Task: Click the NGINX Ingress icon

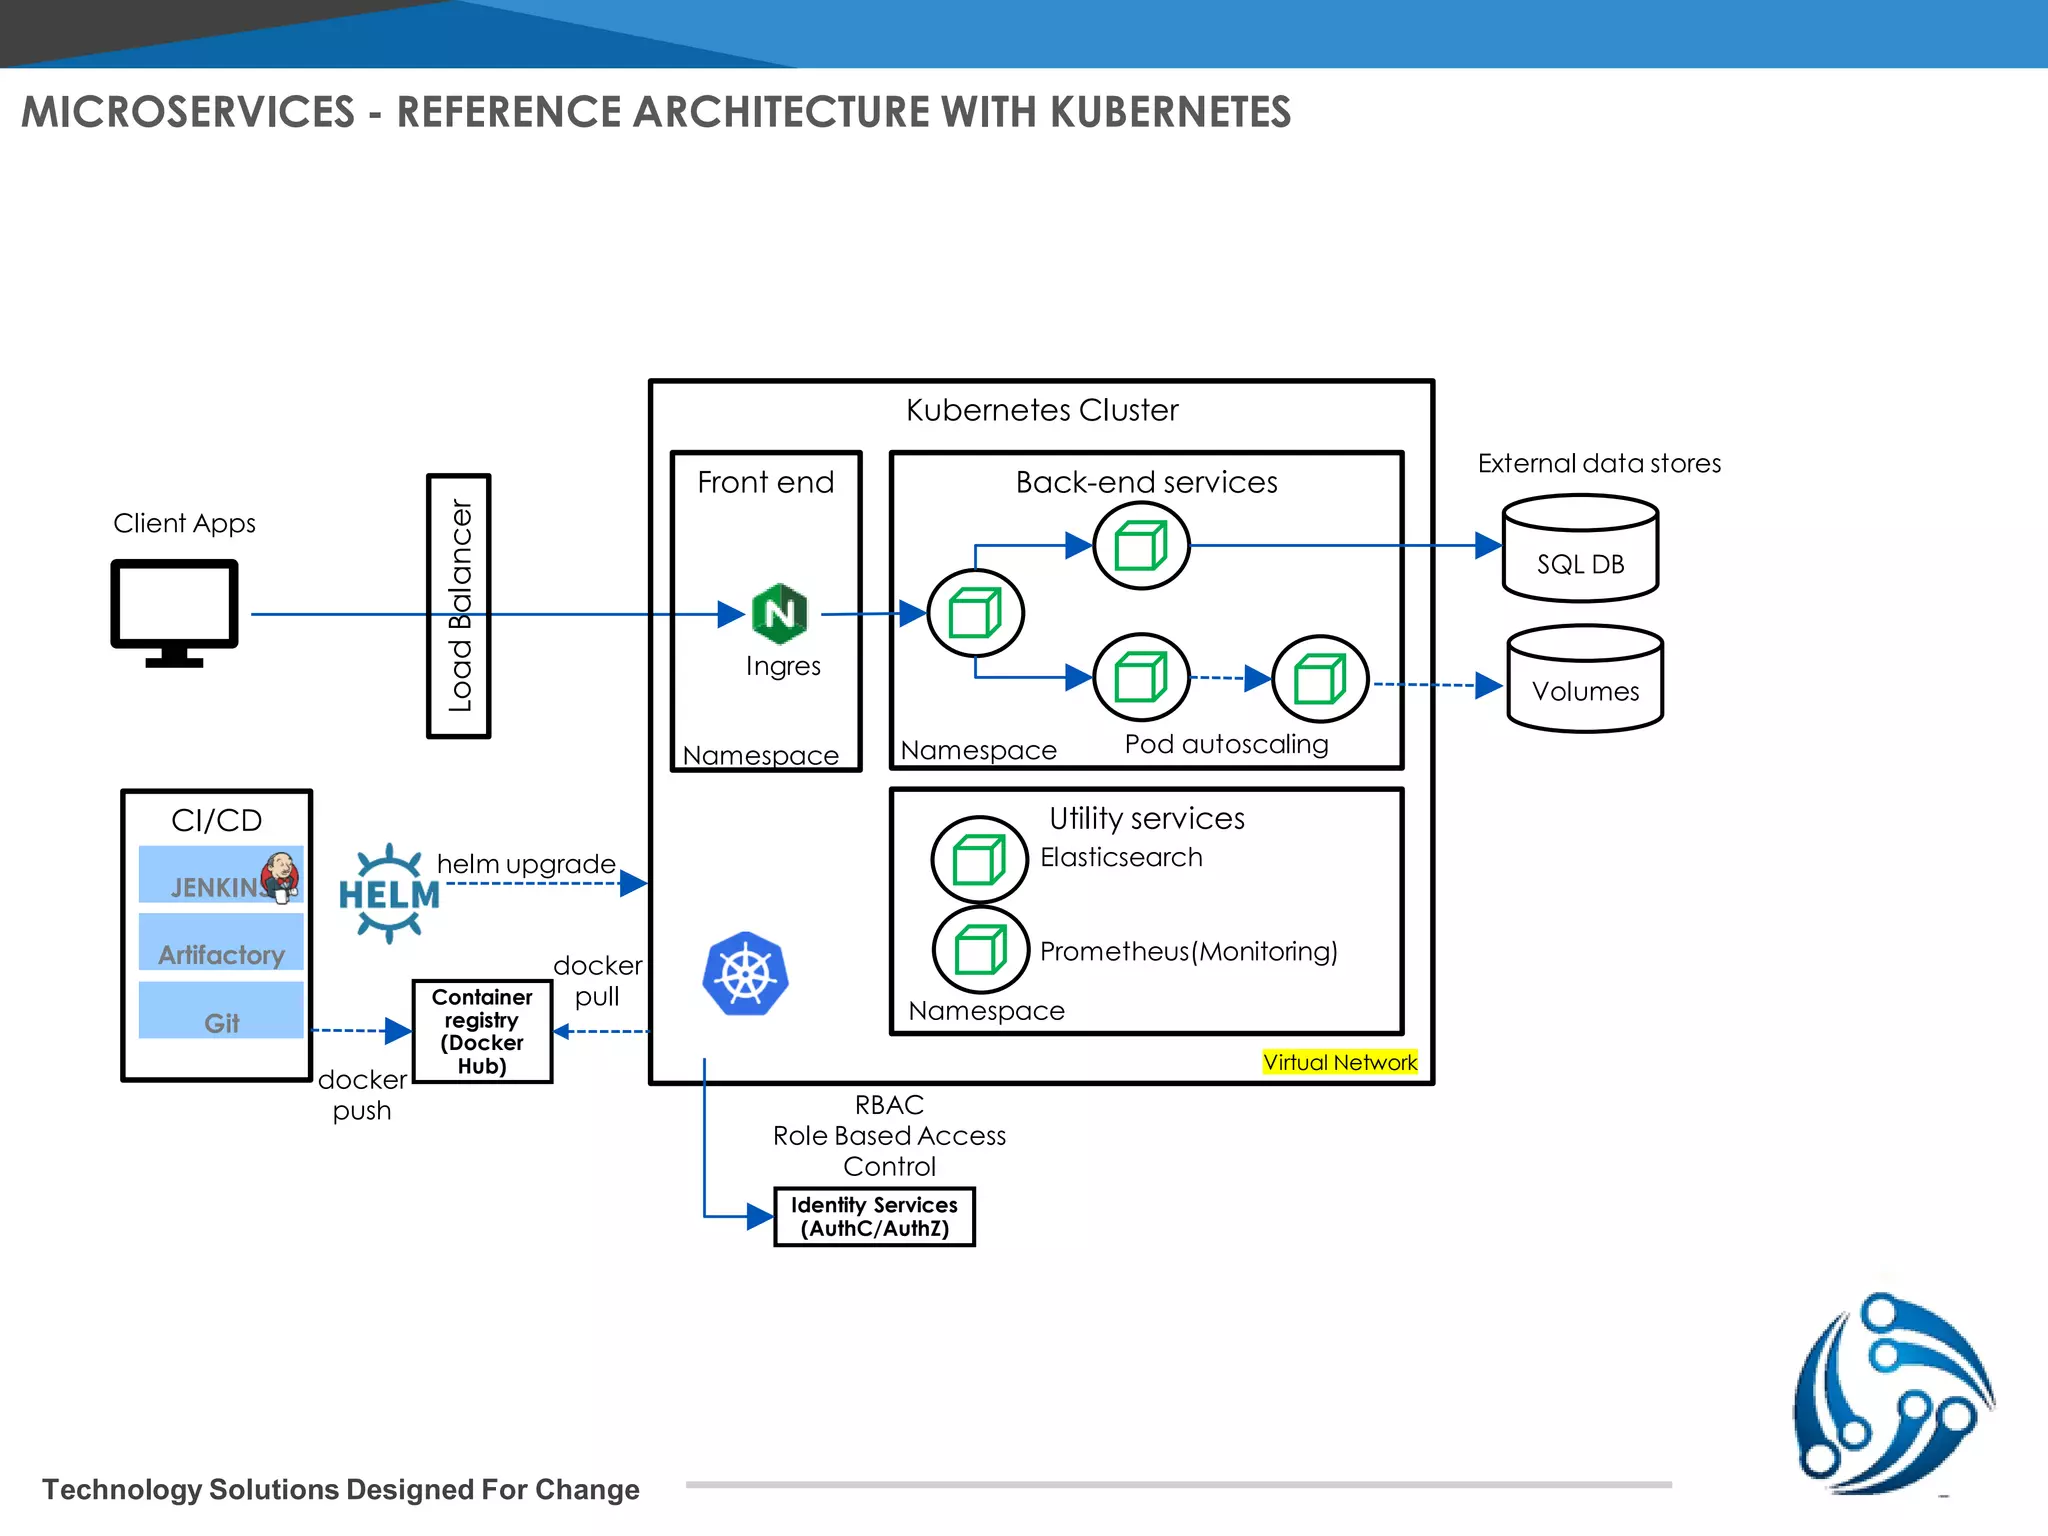Action: coord(779,614)
